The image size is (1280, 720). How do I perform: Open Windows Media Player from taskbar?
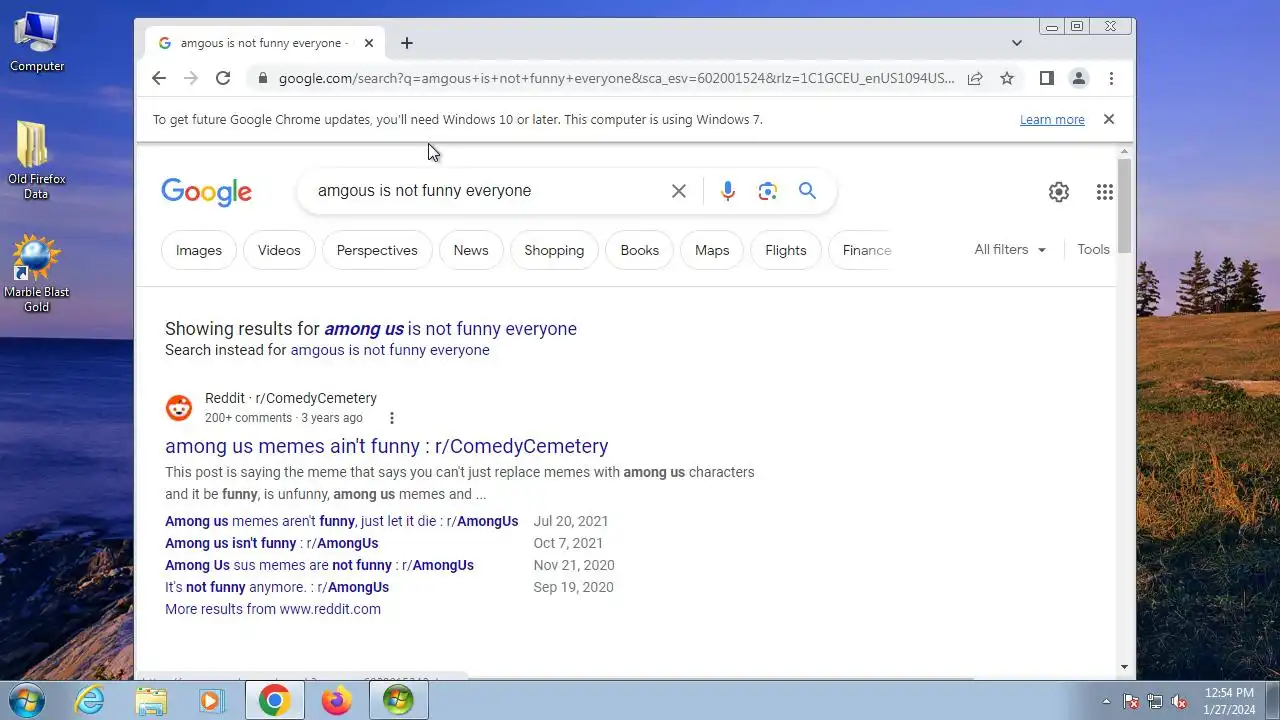click(211, 701)
